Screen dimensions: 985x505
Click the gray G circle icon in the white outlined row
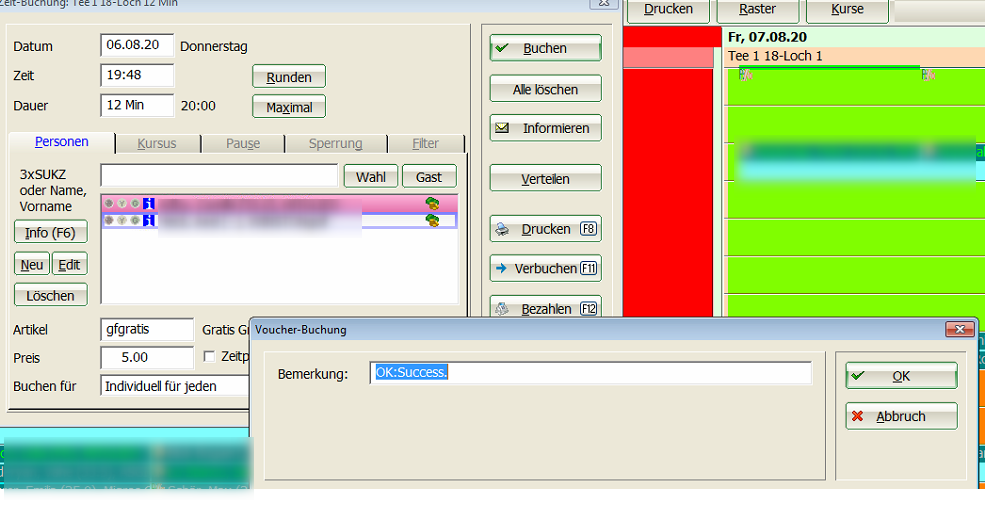point(134,220)
